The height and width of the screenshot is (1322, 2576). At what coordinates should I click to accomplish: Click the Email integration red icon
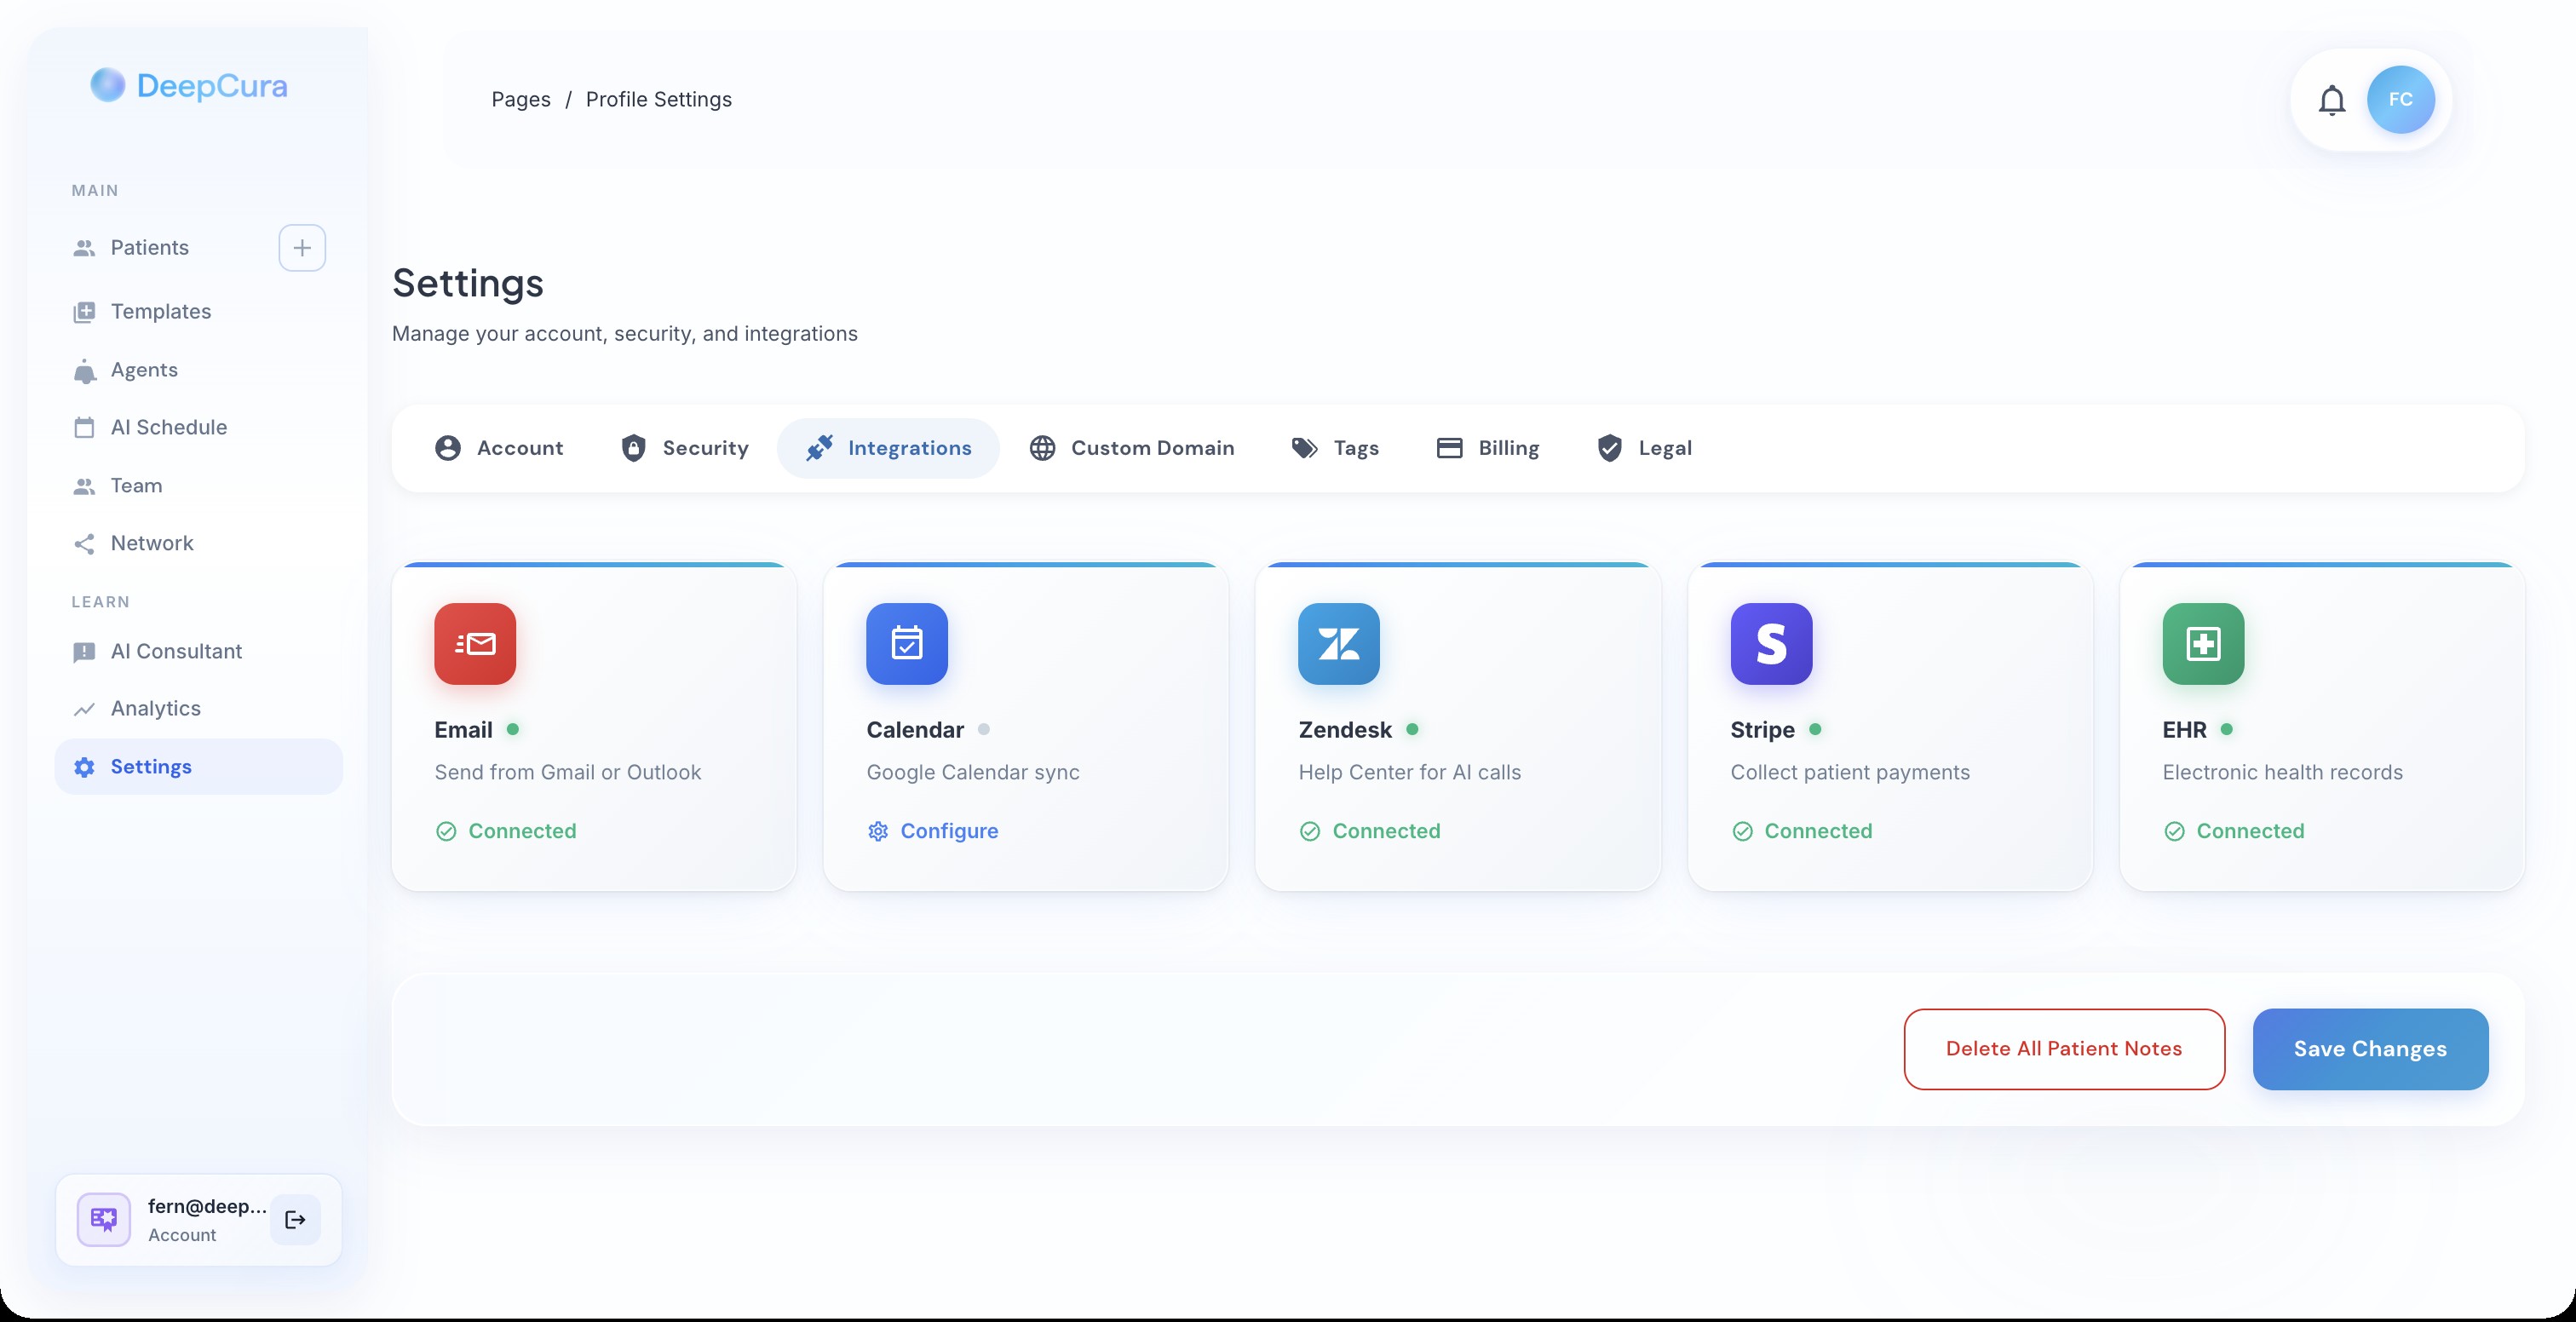[x=475, y=644]
